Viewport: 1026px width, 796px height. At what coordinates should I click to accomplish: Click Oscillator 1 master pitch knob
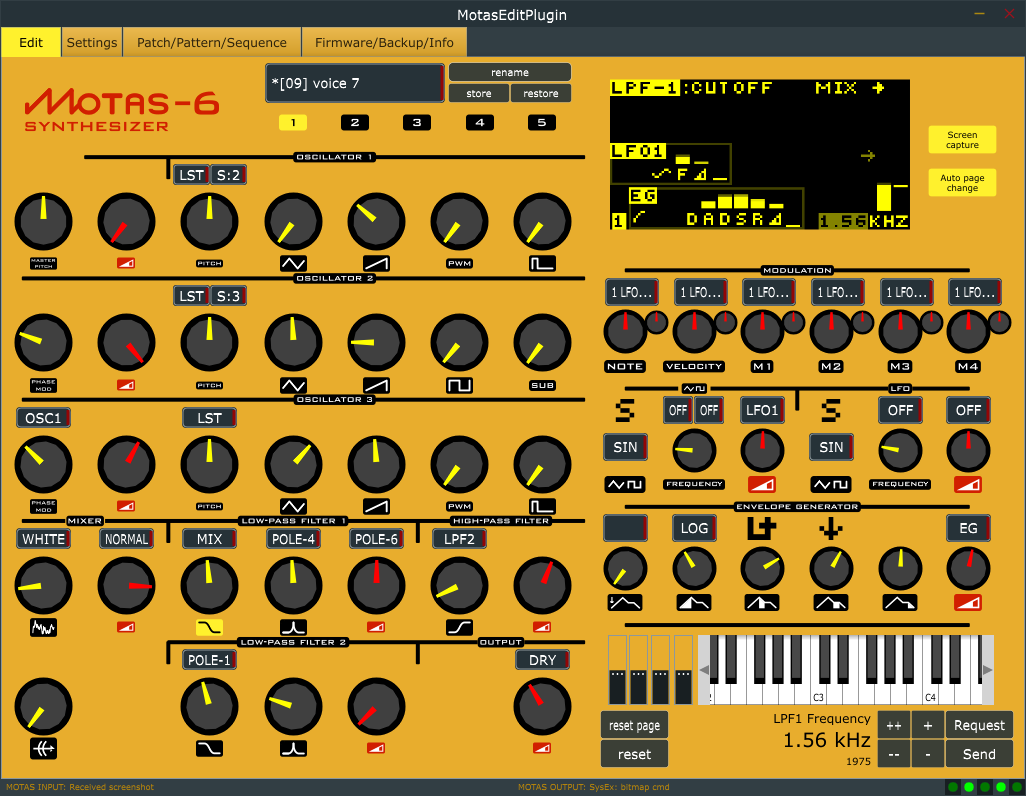(43, 221)
